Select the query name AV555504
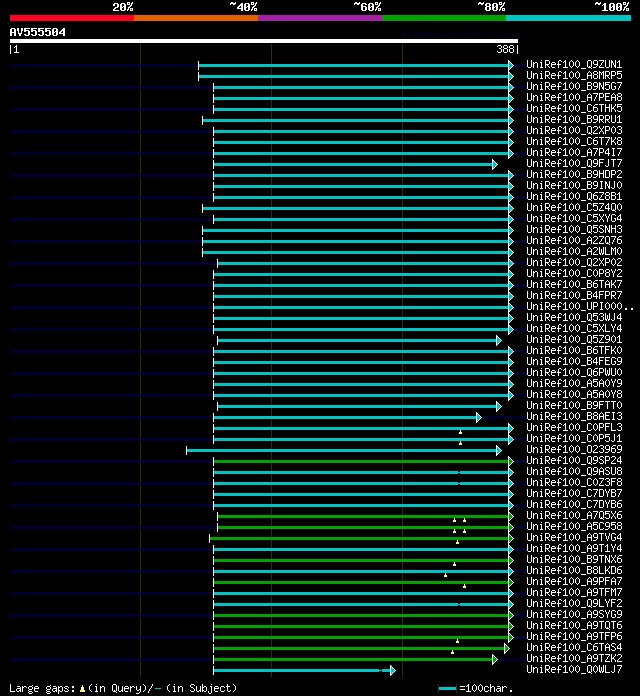640x696 pixels. [38, 32]
